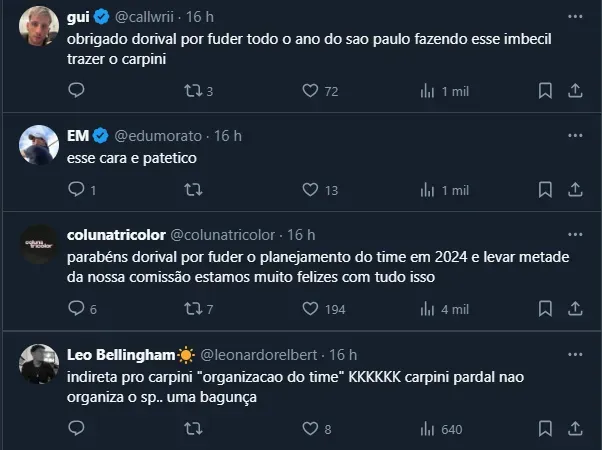Image resolution: width=602 pixels, height=450 pixels.
Task: Like EM's tweet with 13 likes
Action: click(310, 190)
